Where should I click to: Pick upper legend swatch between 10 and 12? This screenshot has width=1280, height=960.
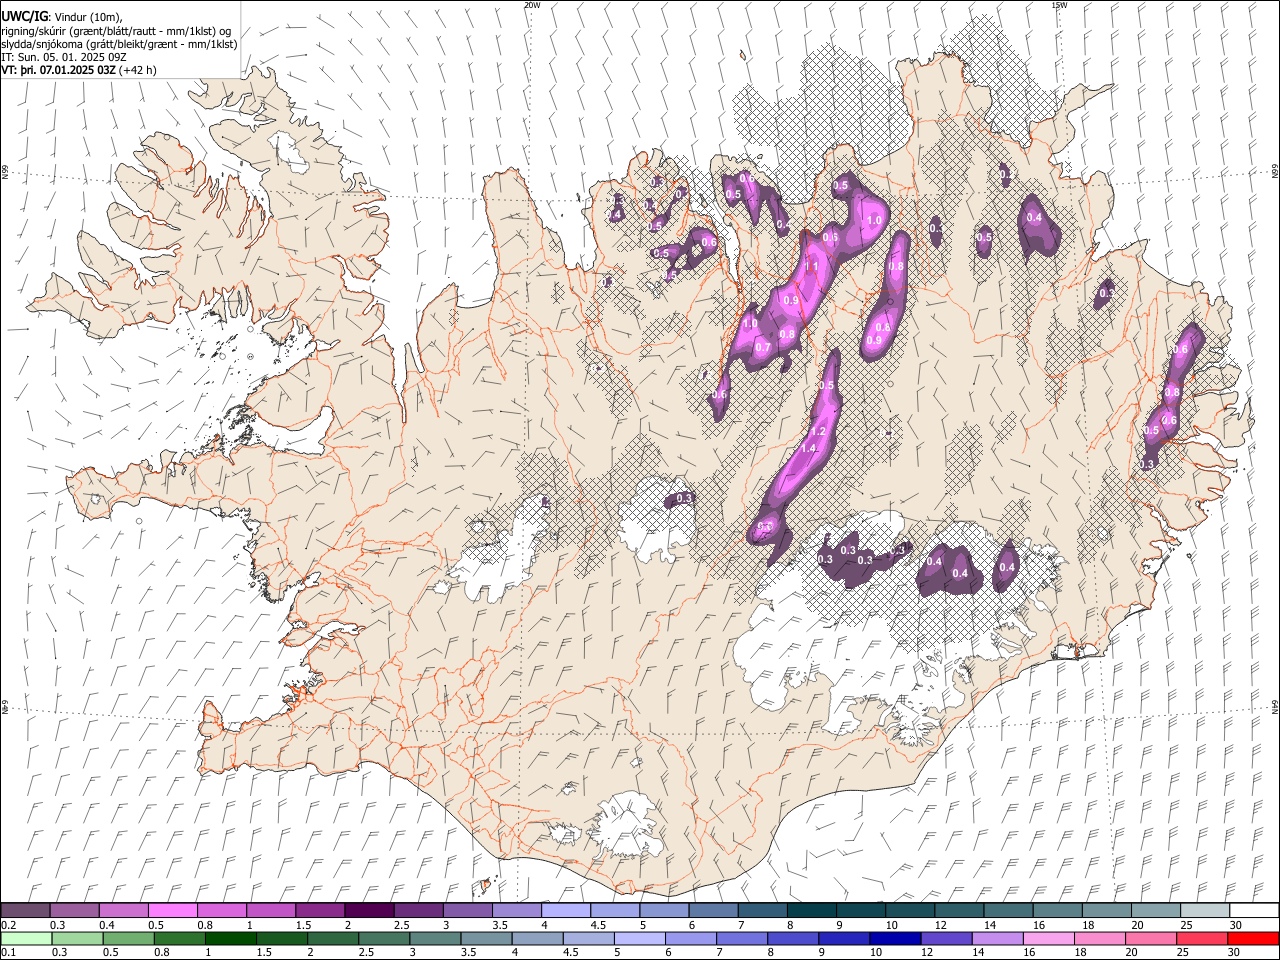click(910, 910)
